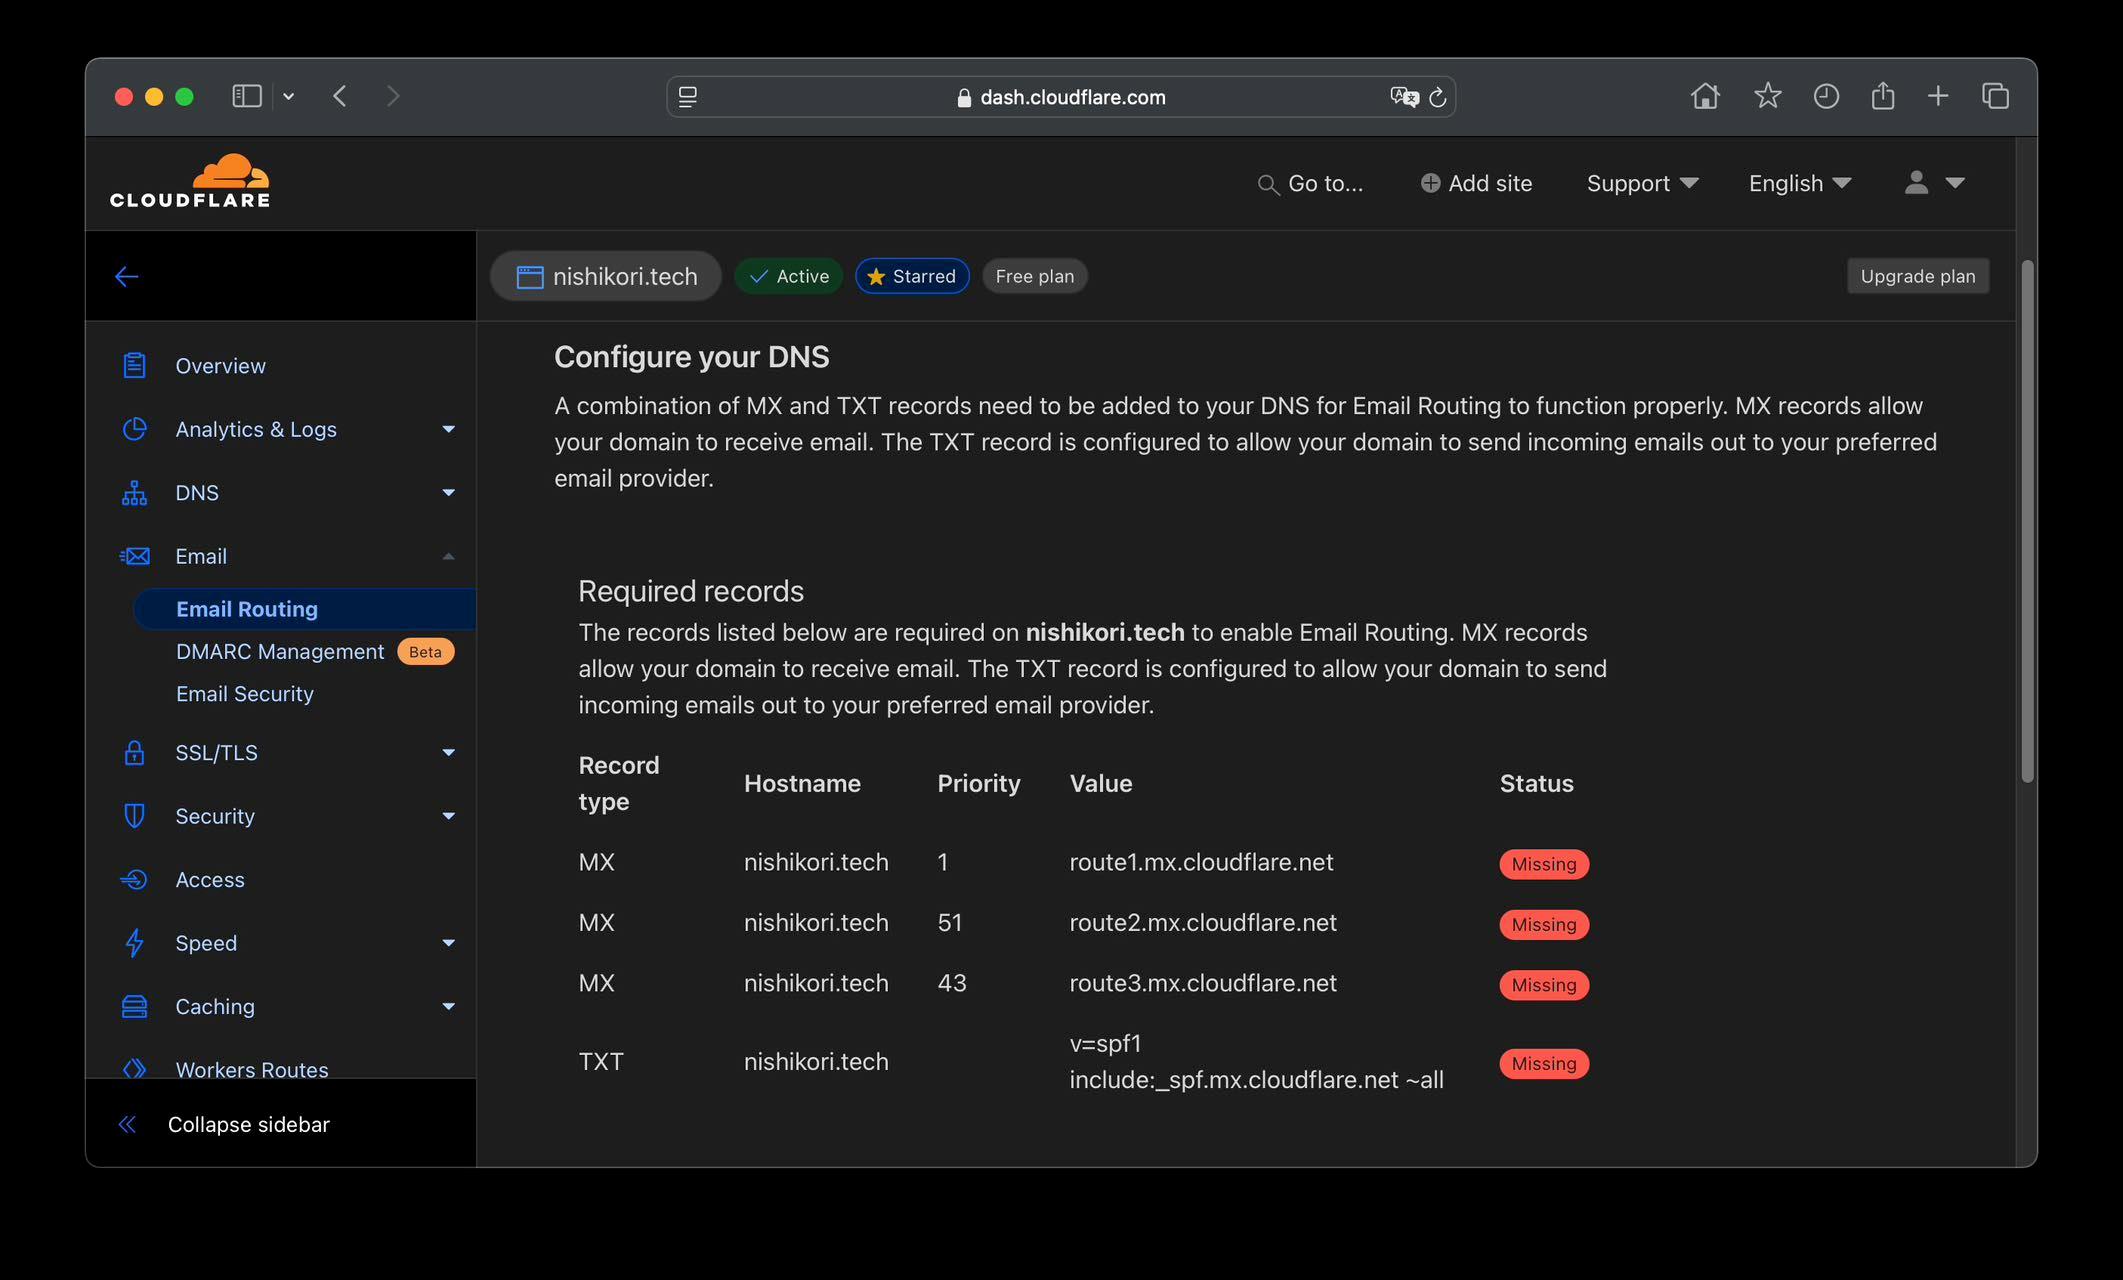Toggle the Safari sidebar button
Viewport: 2123px width, 1280px height.
[247, 96]
